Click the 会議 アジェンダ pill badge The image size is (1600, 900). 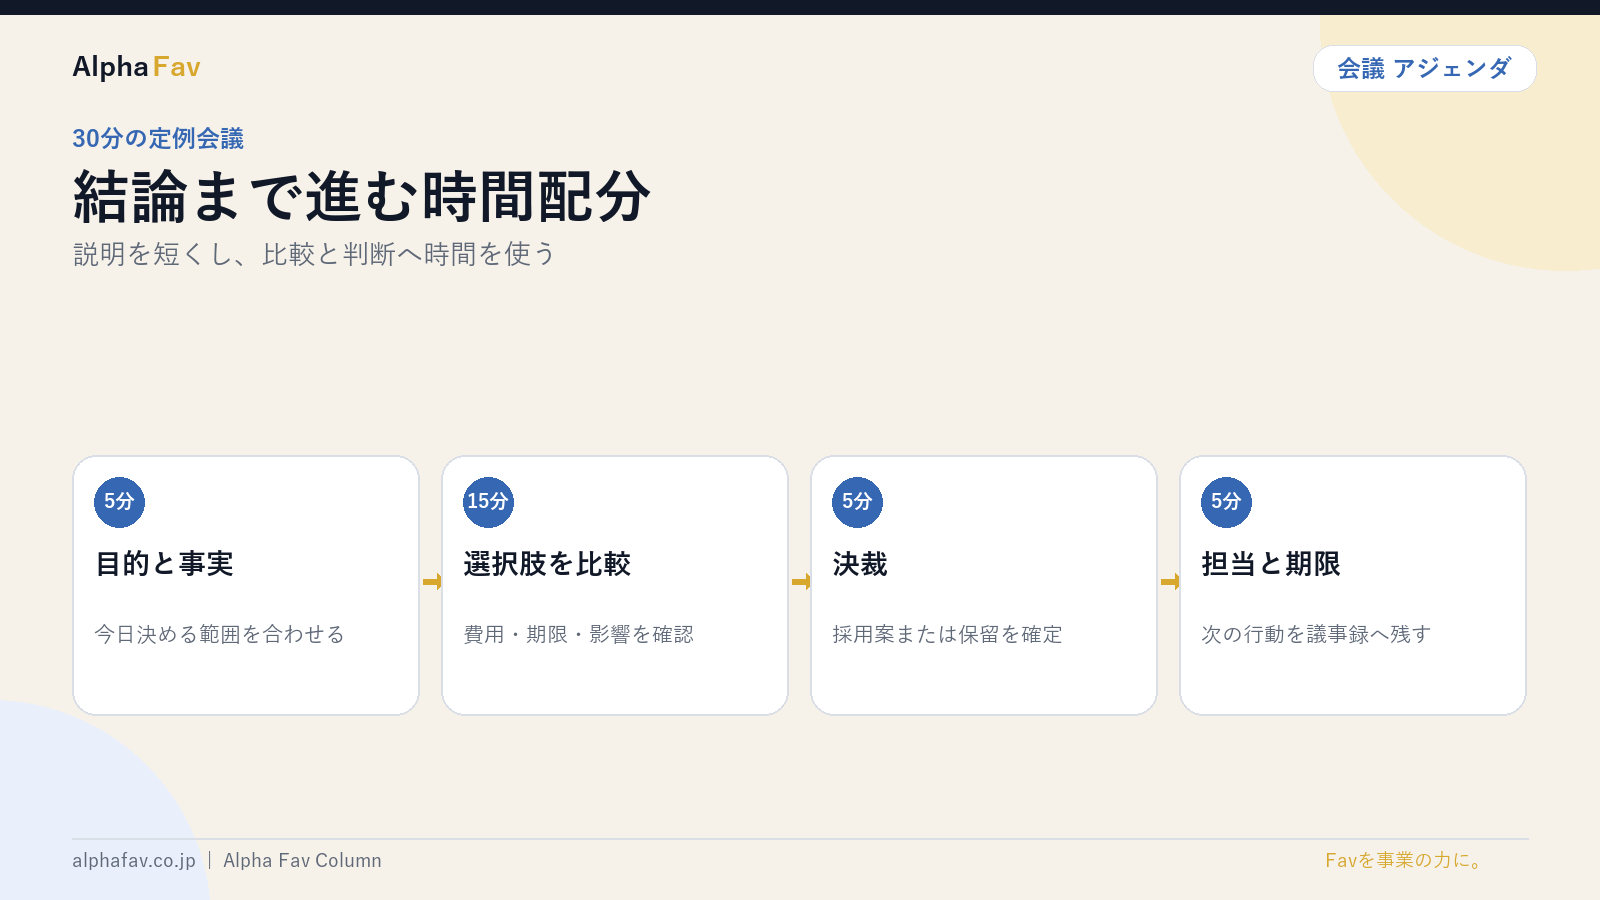click(x=1424, y=68)
